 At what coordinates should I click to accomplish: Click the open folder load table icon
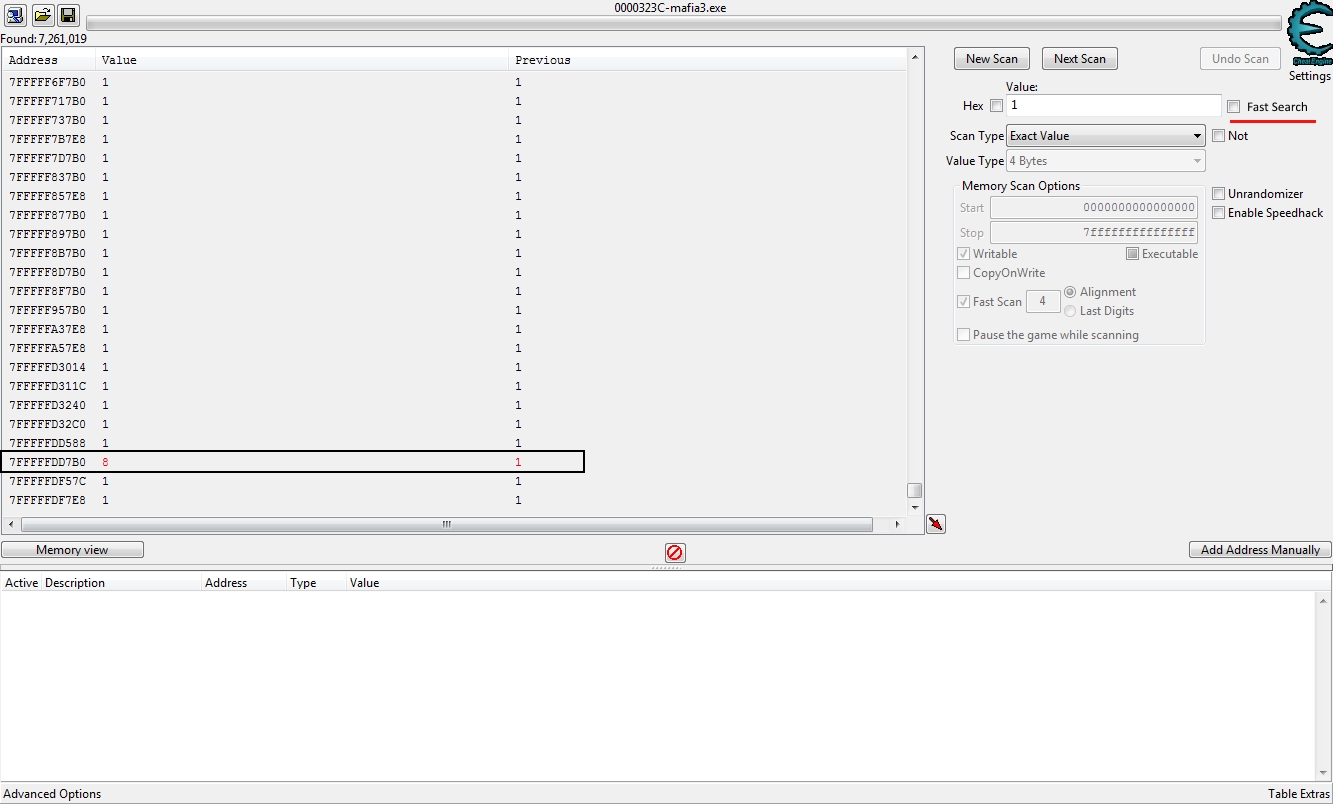pos(42,15)
